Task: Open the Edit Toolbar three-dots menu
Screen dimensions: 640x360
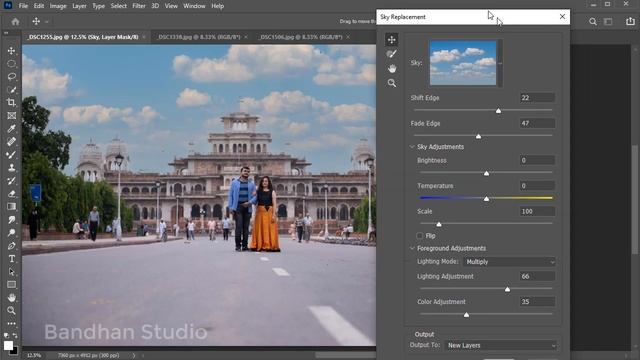Action: [x=11, y=324]
